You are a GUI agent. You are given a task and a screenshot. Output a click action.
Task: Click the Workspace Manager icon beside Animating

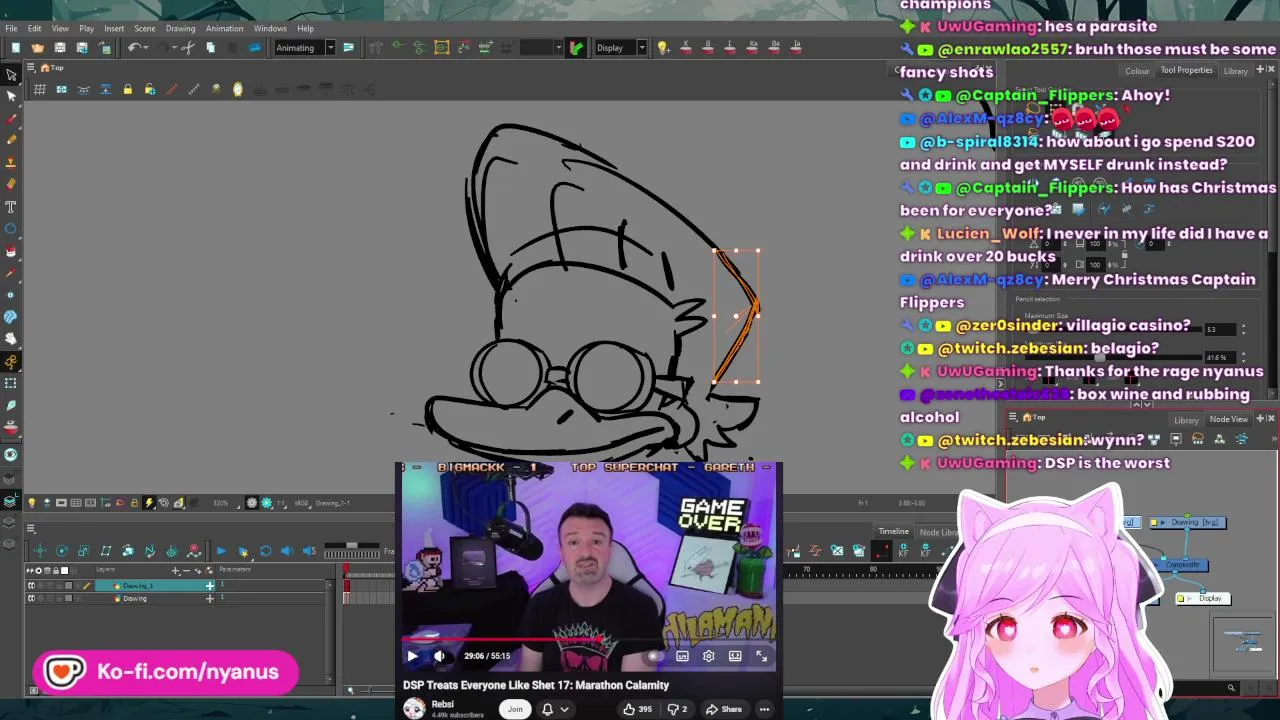click(x=348, y=48)
